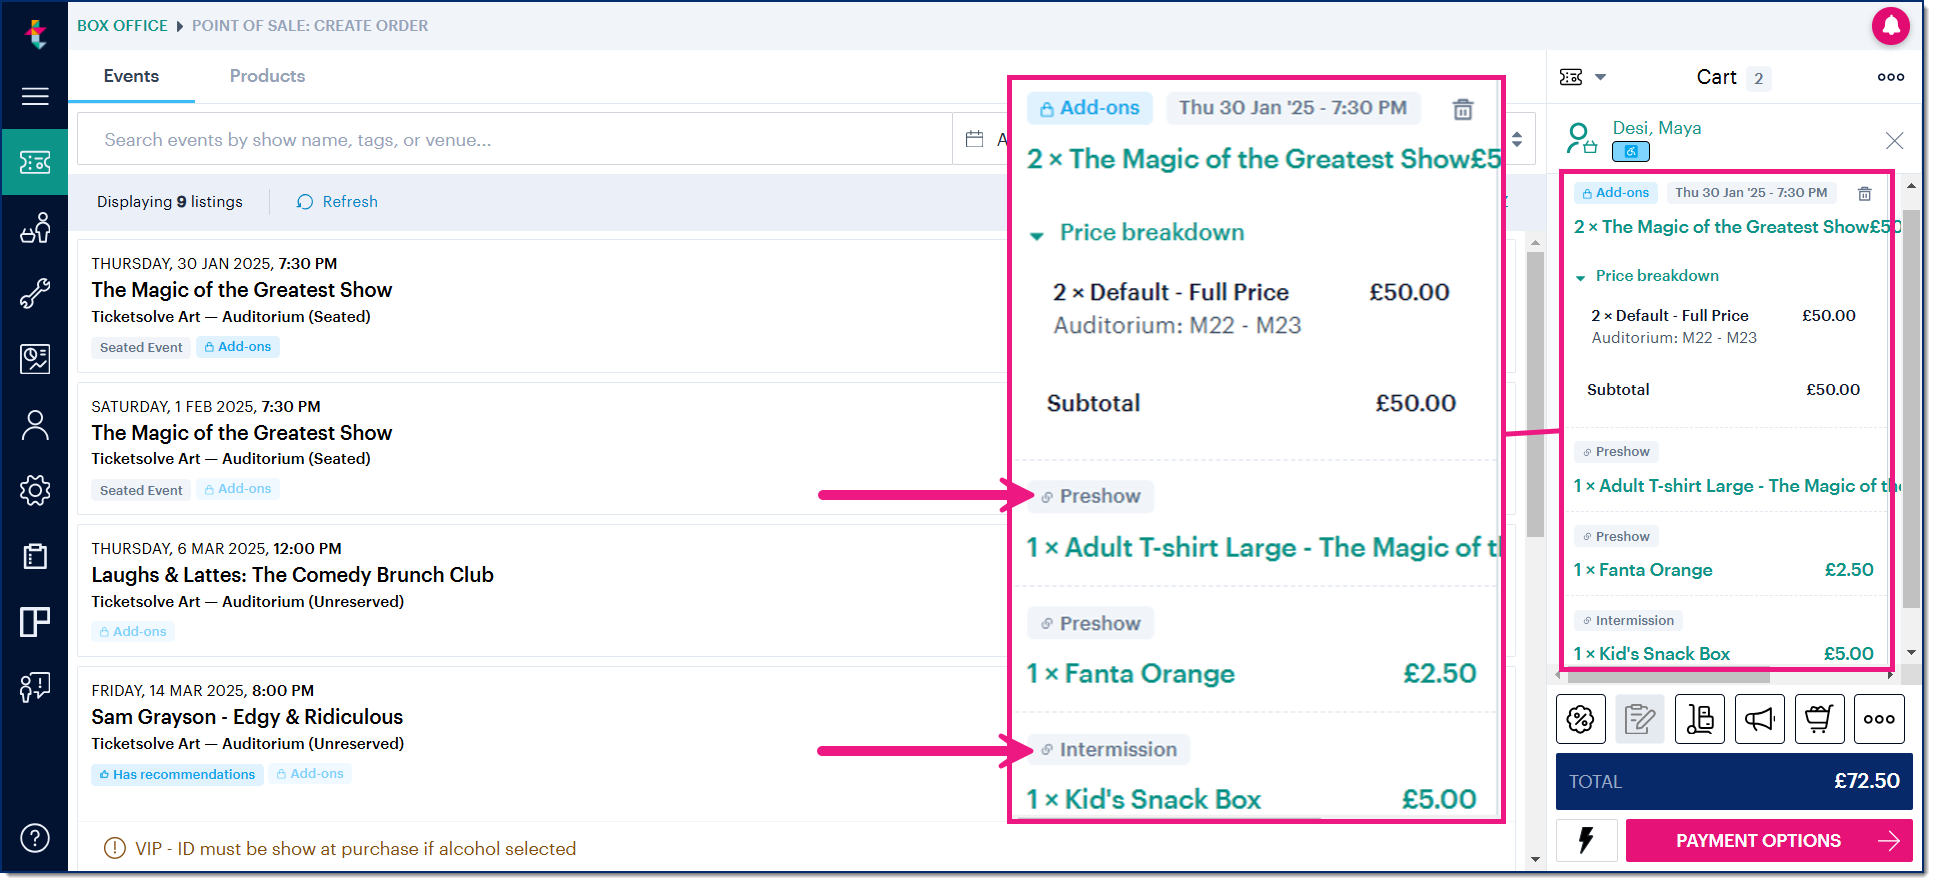The width and height of the screenshot is (1934, 883).
Task: Select The Magic of the Greatest Show 1 Feb
Action: pyautogui.click(x=241, y=433)
